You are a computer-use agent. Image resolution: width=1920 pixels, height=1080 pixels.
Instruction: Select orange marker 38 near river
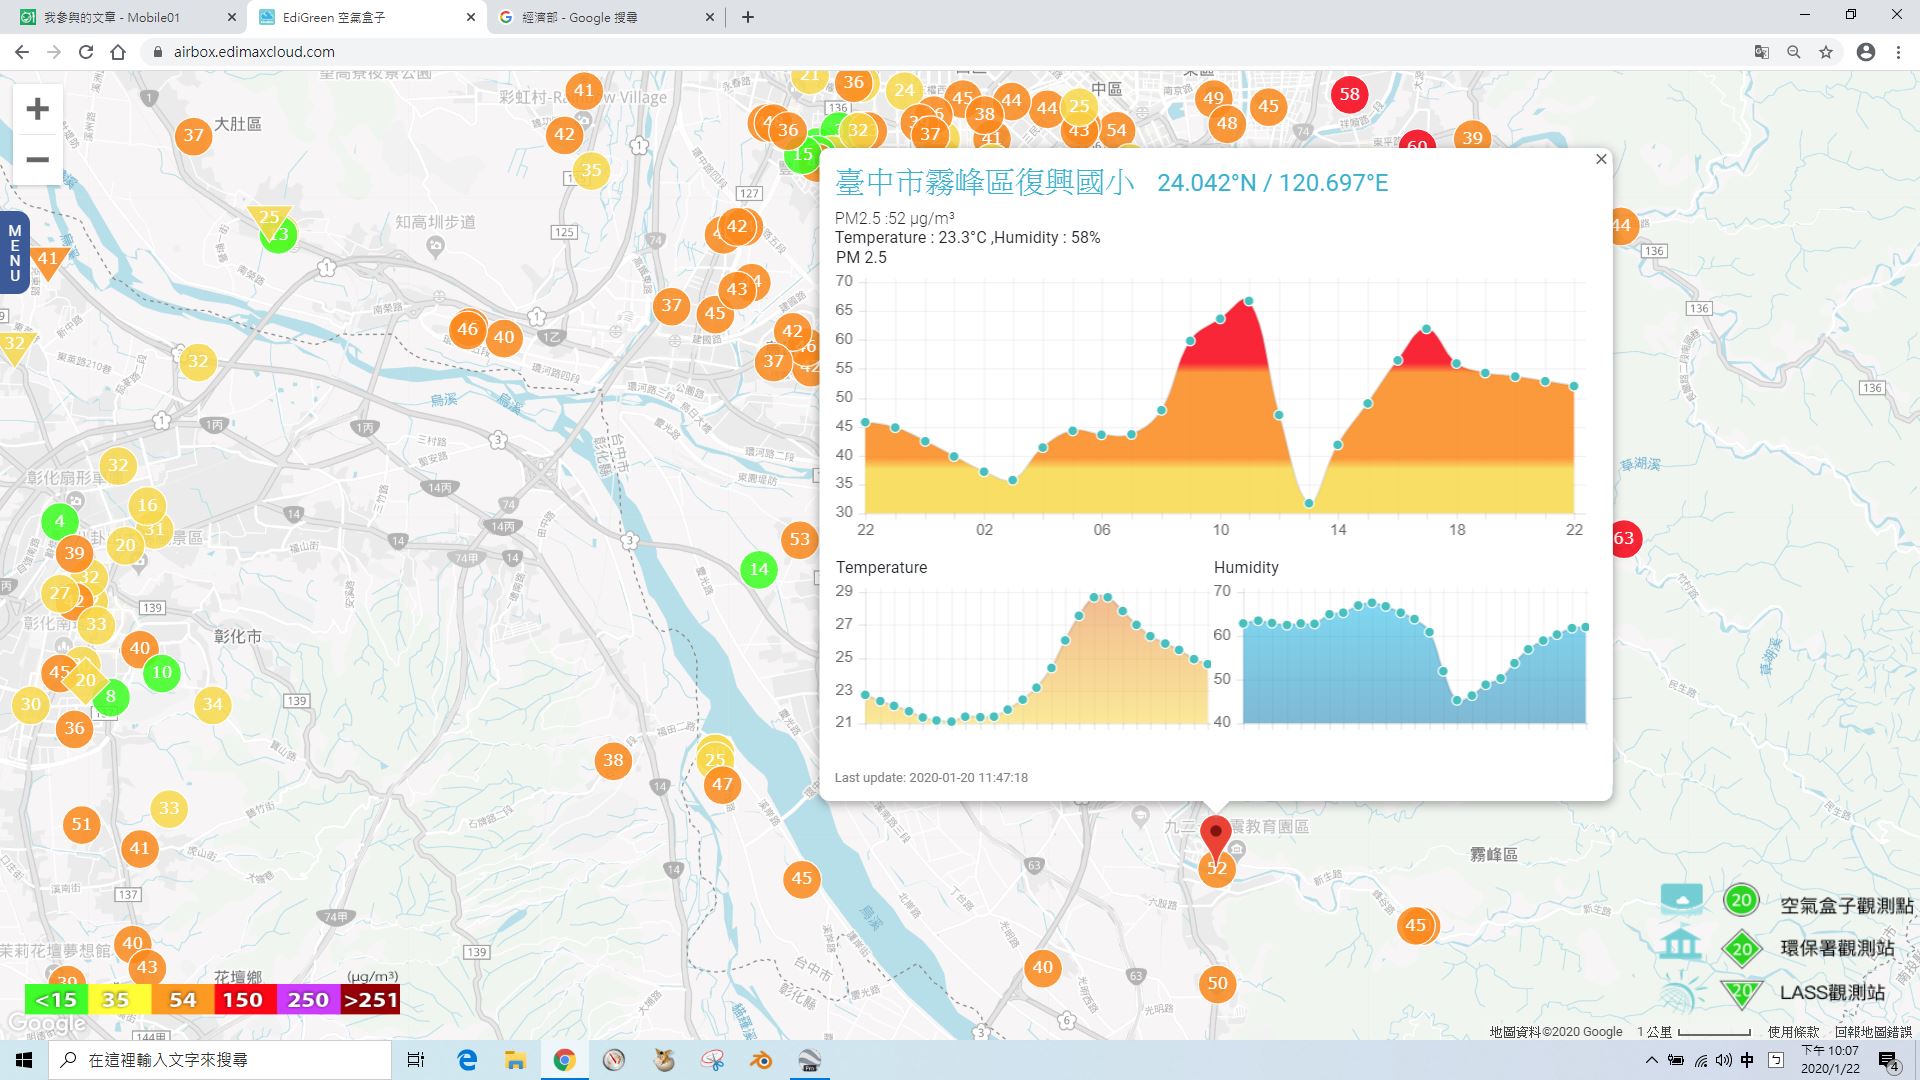click(x=613, y=760)
